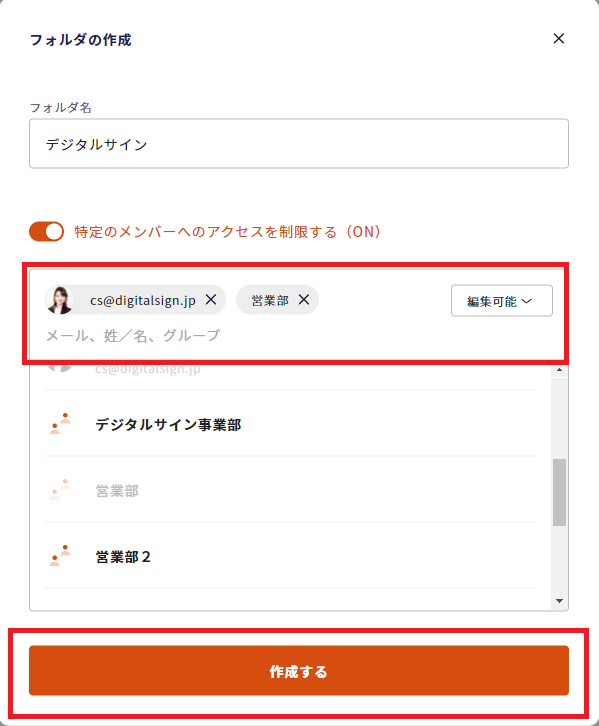This screenshot has width=599, height=726.
Task: Focus the フォルダ名 input field
Action: pos(299,144)
